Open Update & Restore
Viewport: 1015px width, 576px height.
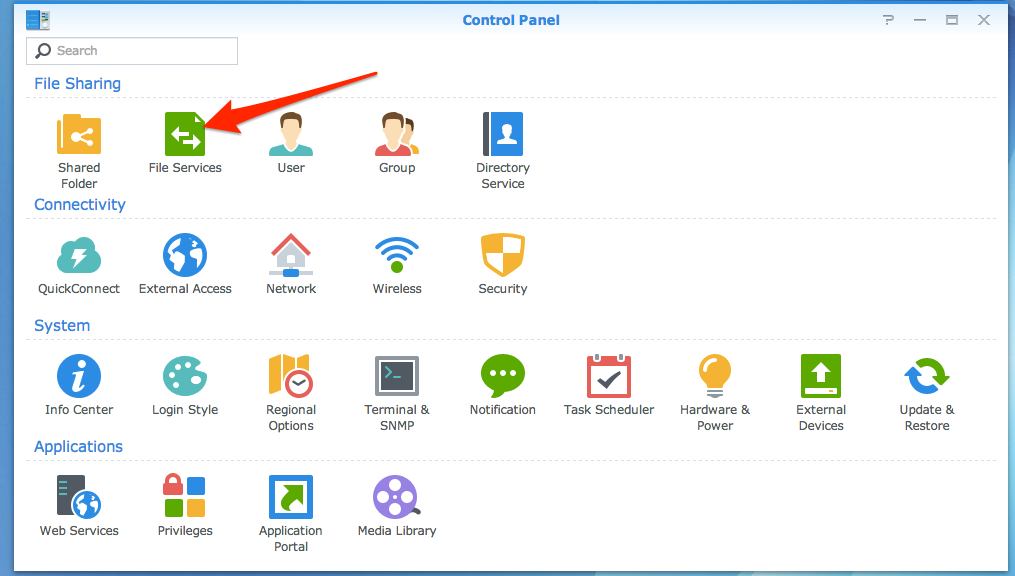pos(927,376)
